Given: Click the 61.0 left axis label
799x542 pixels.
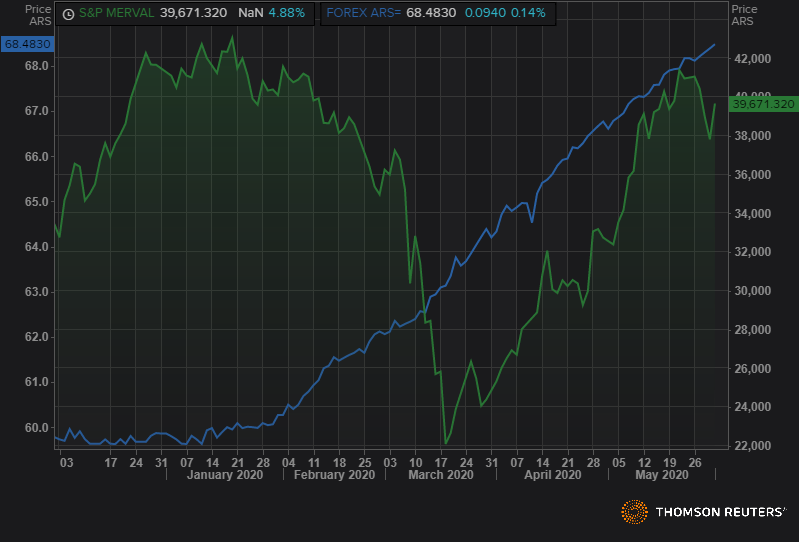Looking at the screenshot, I should tap(36, 382).
